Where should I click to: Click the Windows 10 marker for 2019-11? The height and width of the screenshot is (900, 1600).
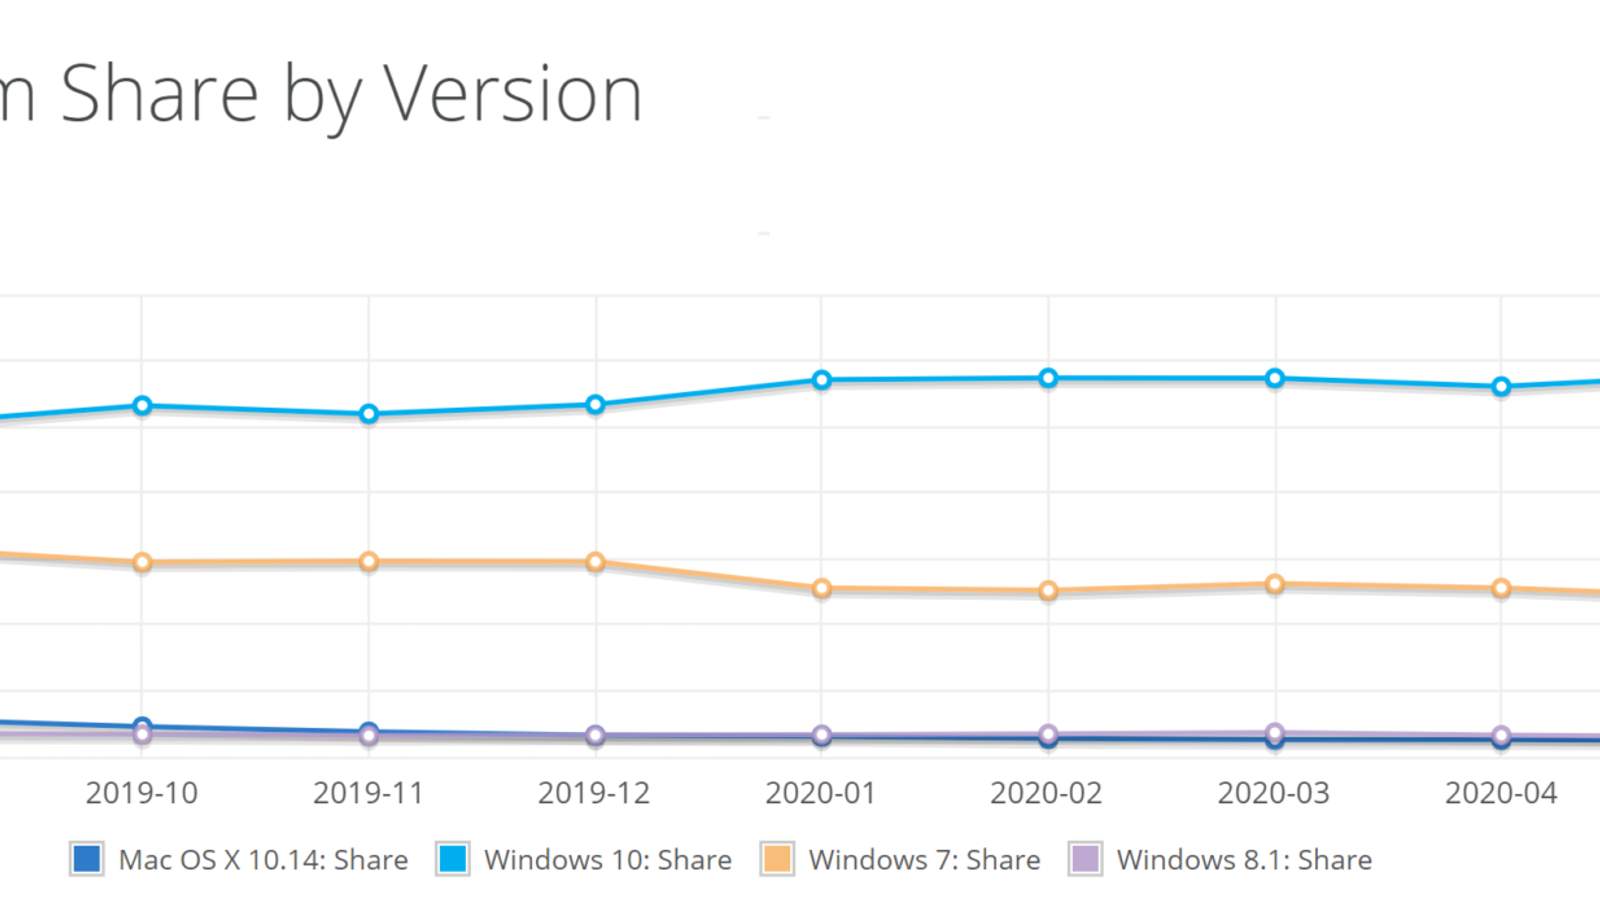369,414
